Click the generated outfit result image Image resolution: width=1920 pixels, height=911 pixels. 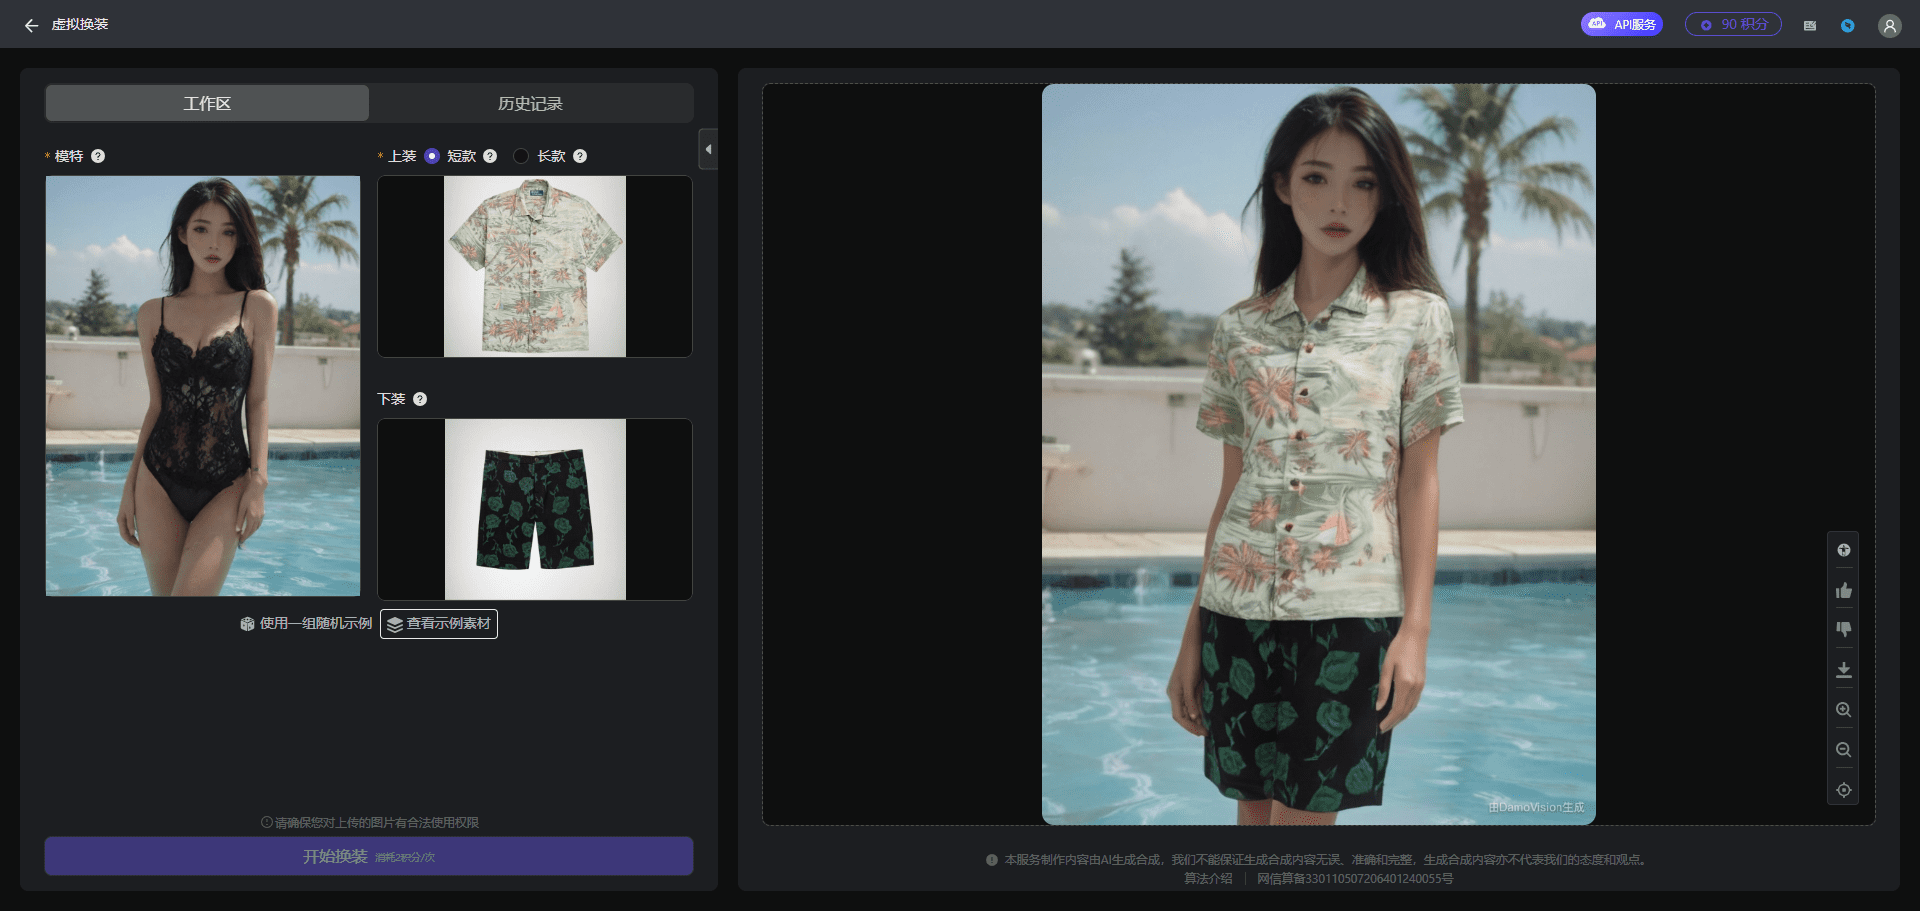pos(1319,454)
